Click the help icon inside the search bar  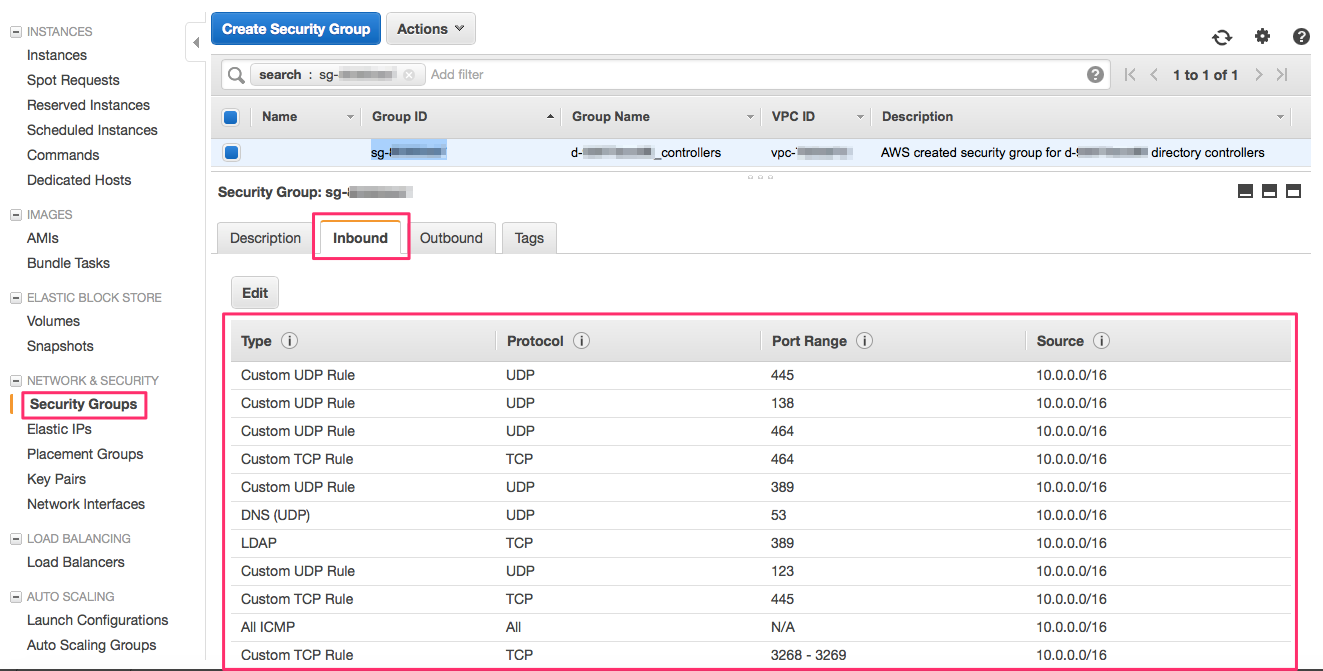1095,74
